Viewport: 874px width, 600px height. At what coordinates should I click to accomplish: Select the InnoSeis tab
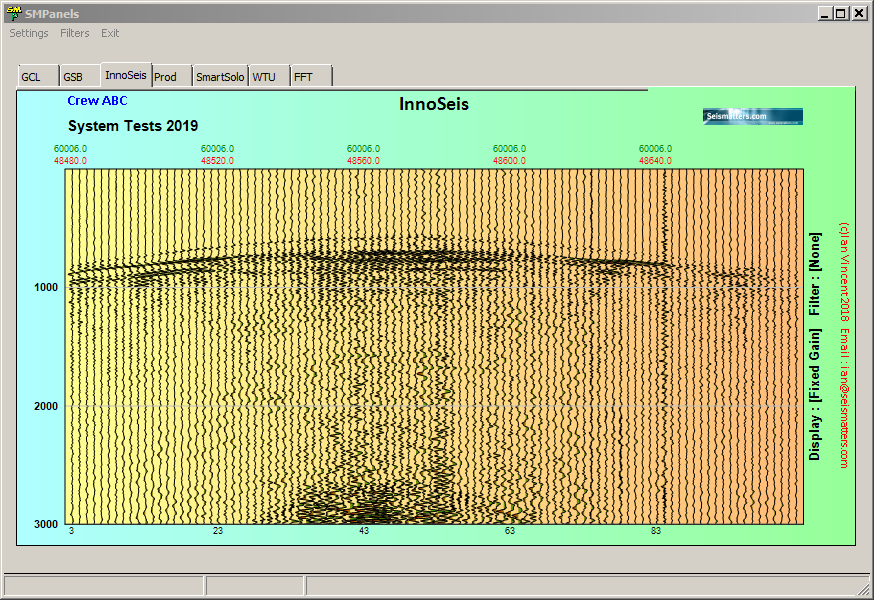click(126, 75)
